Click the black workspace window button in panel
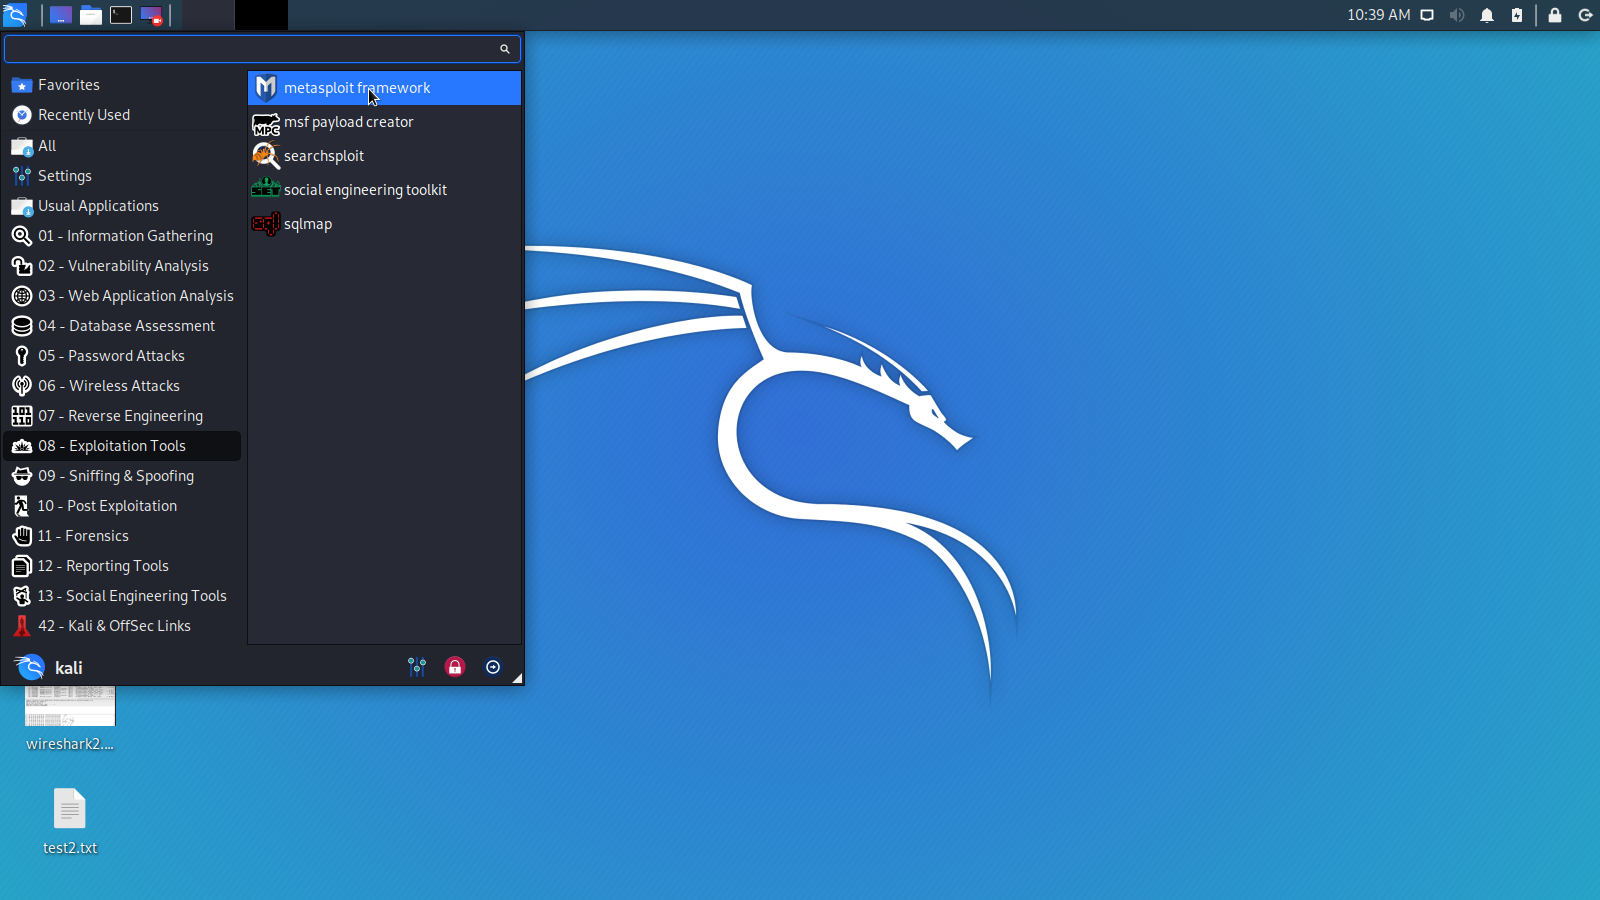This screenshot has height=900, width=1600. [261, 15]
